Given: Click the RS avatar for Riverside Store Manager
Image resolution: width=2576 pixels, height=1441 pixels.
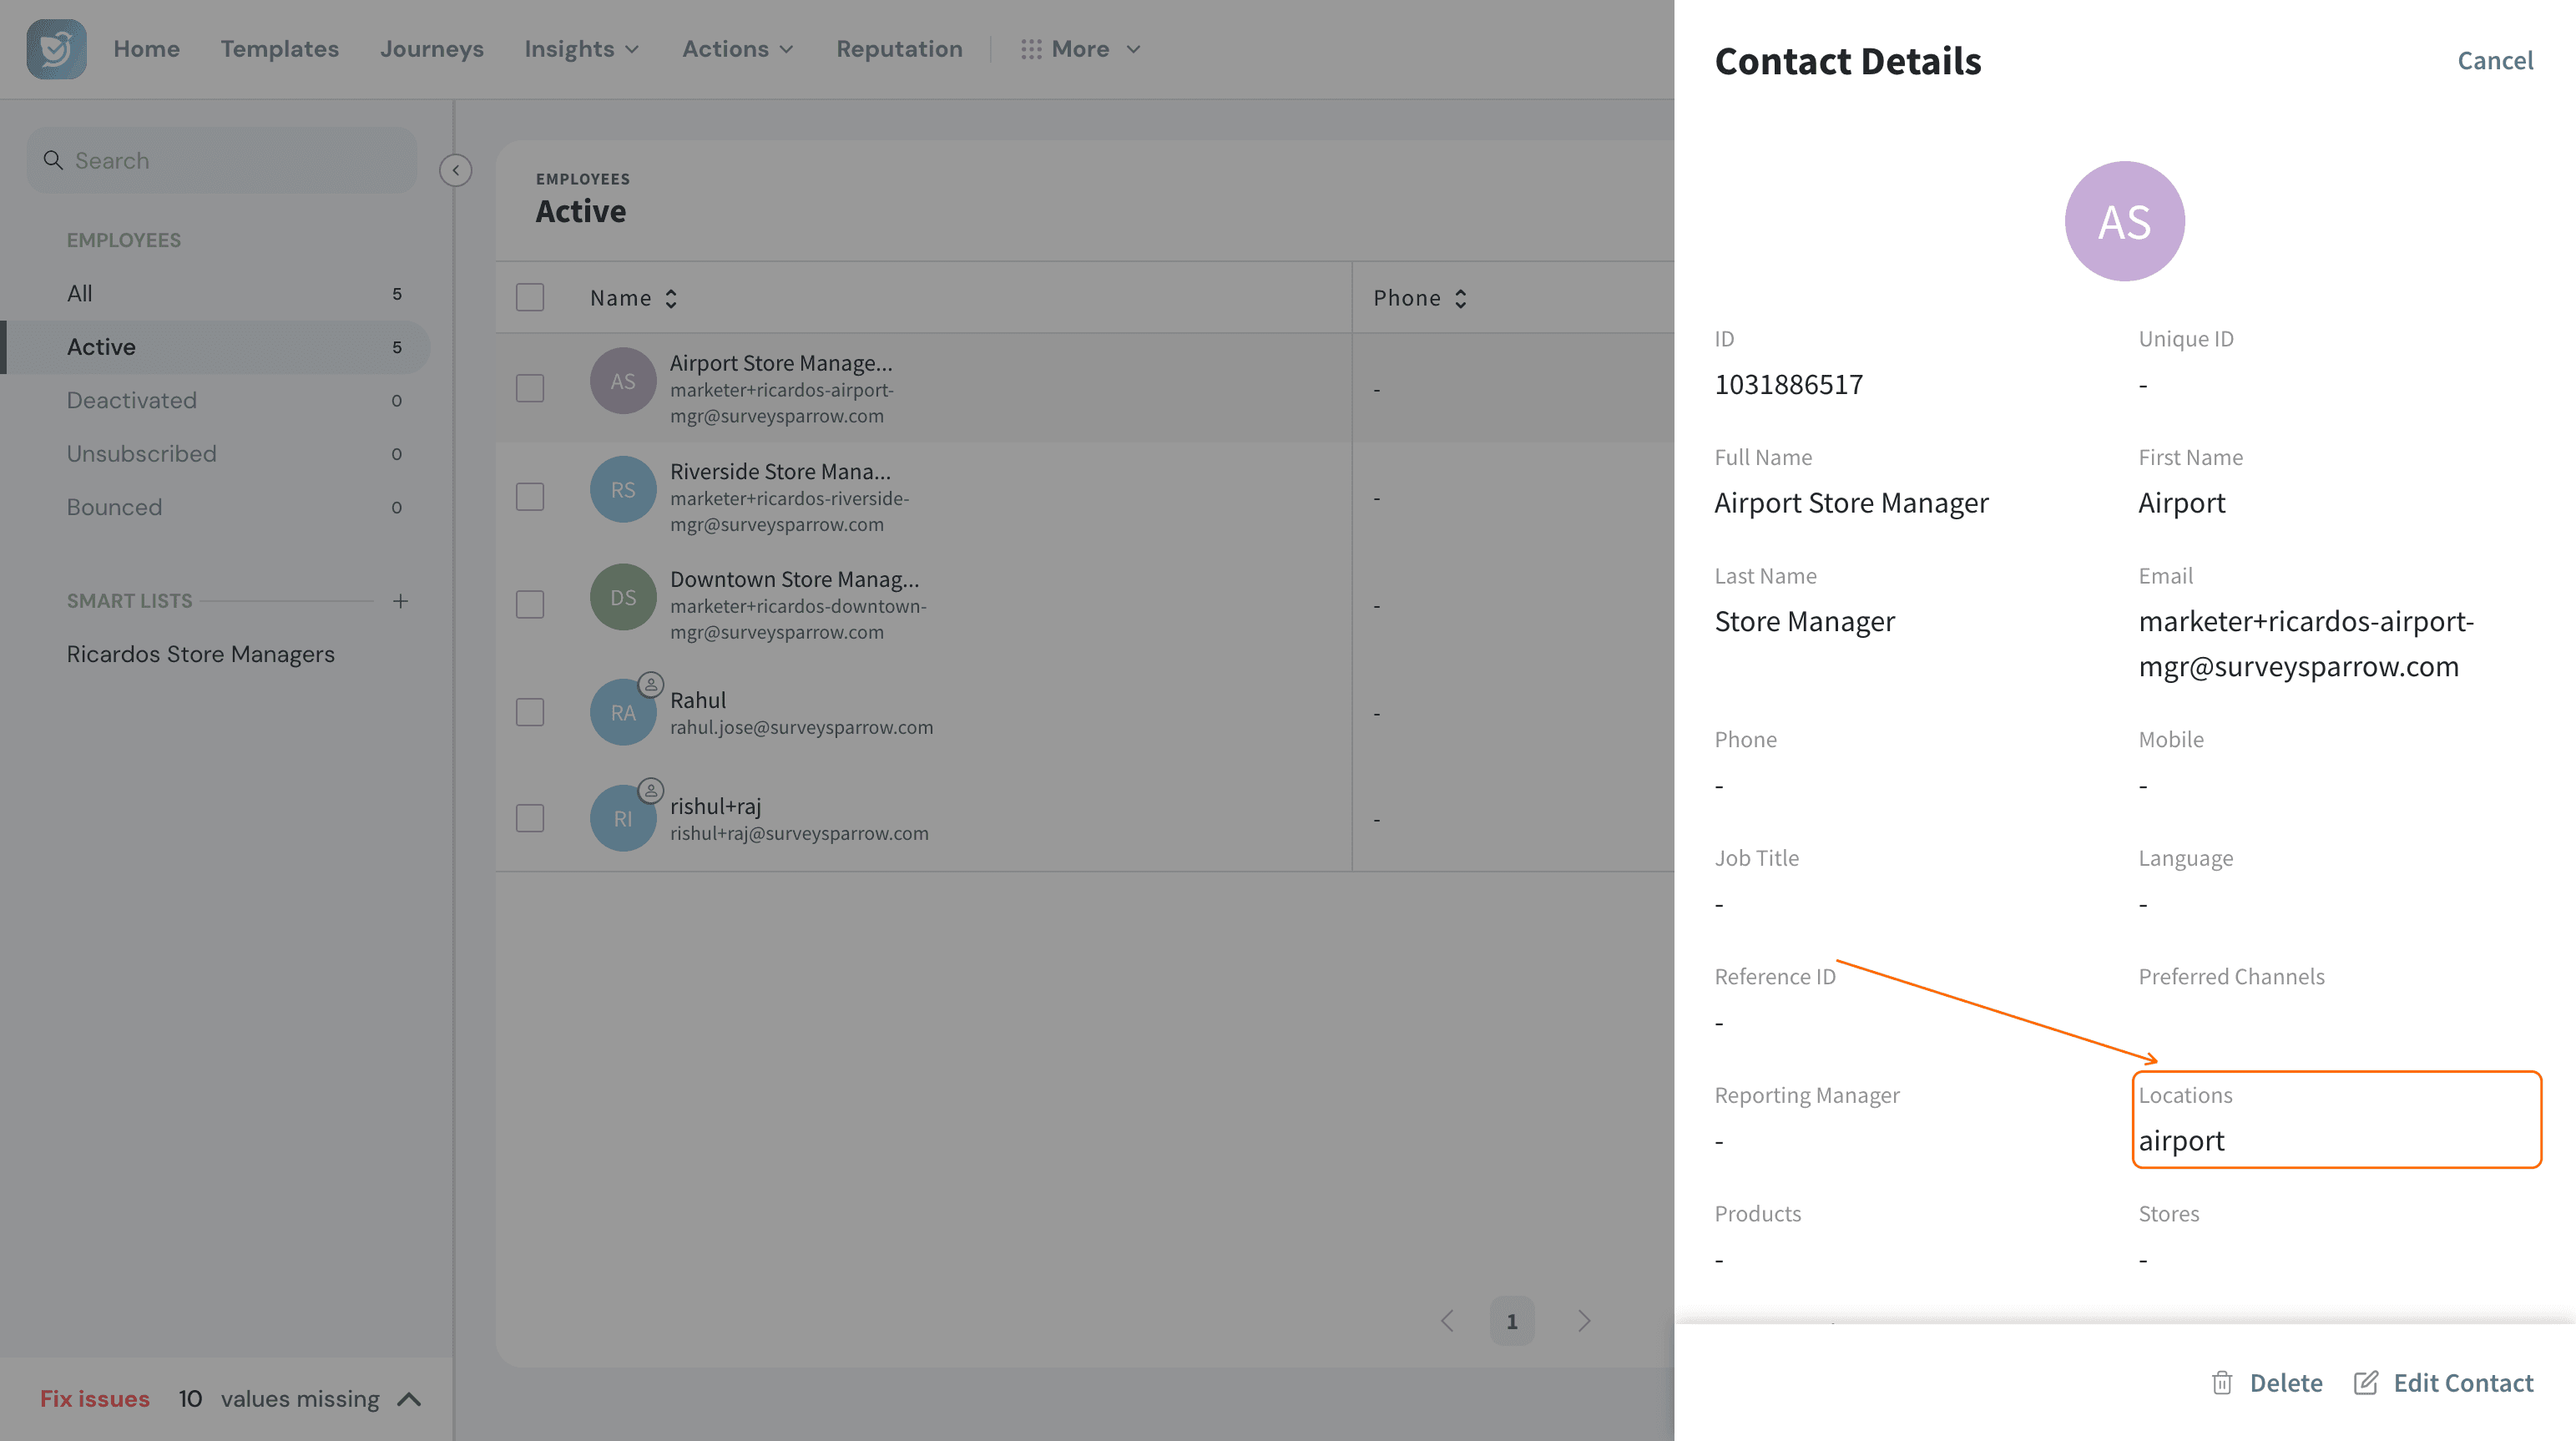Looking at the screenshot, I should tap(623, 489).
